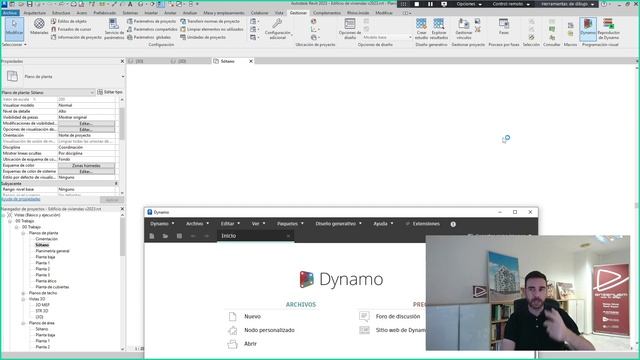The image size is (640, 360).
Task: Collapse the Vistas 3D tree node
Action: (23, 299)
